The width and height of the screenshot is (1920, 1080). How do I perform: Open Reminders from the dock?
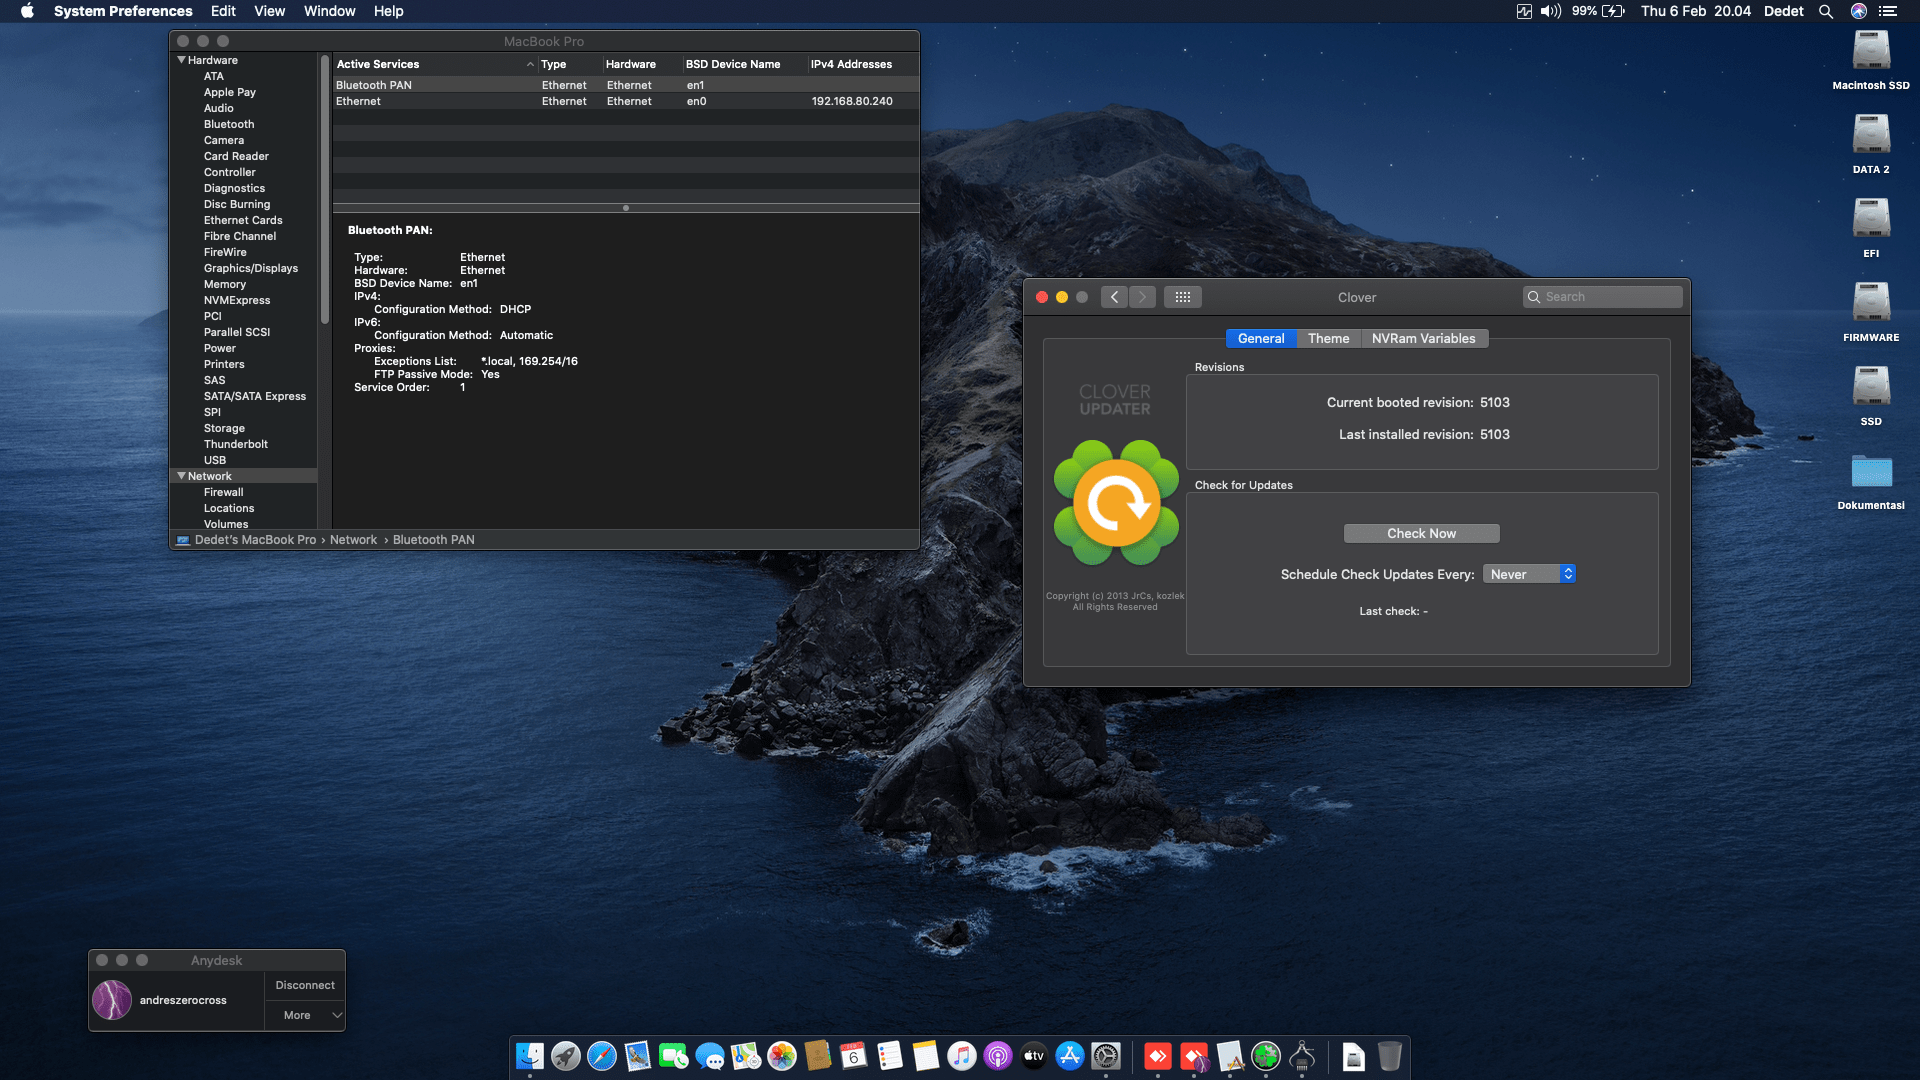tap(890, 1056)
